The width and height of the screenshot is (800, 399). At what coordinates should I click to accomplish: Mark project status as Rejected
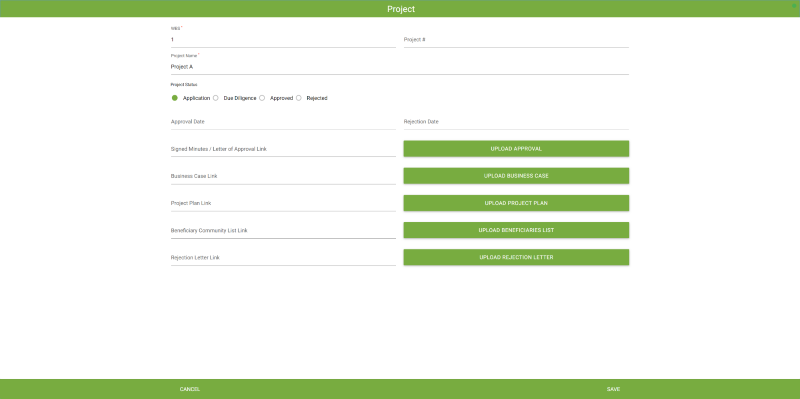pyautogui.click(x=298, y=98)
